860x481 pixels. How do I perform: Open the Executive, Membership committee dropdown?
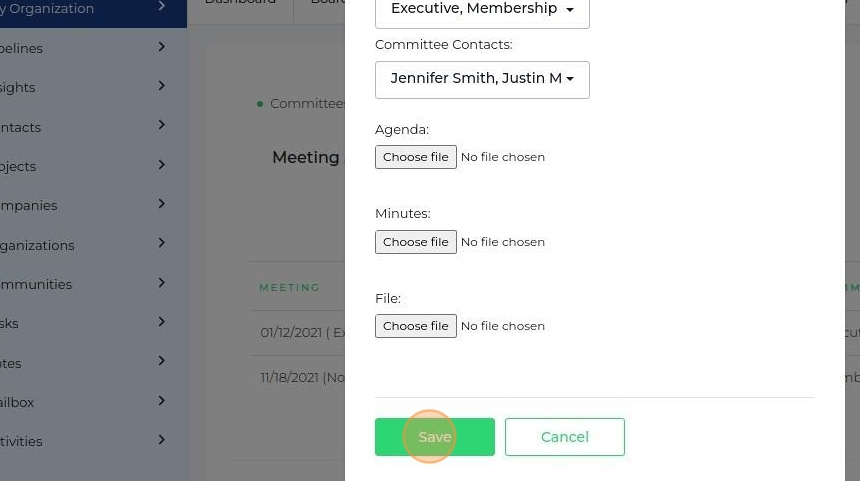(482, 10)
